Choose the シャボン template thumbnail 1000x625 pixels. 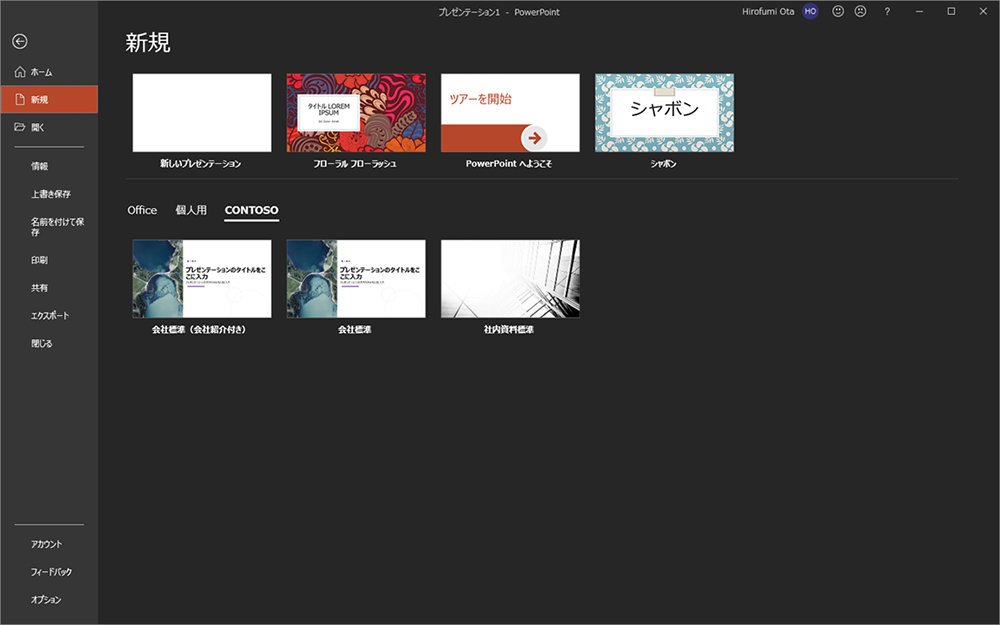coord(665,113)
